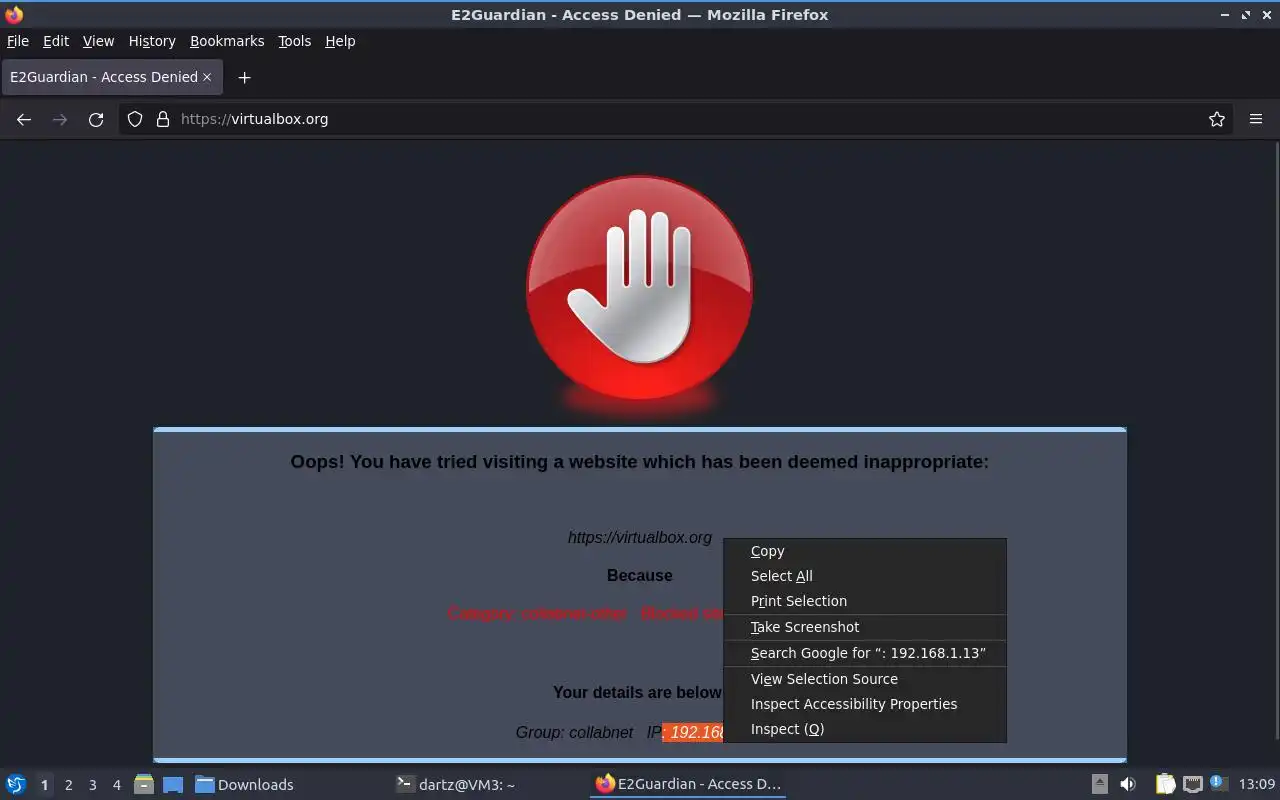The height and width of the screenshot is (800, 1280).
Task: Click the E2Guardian Firefox taskbar entry
Action: pos(688,784)
